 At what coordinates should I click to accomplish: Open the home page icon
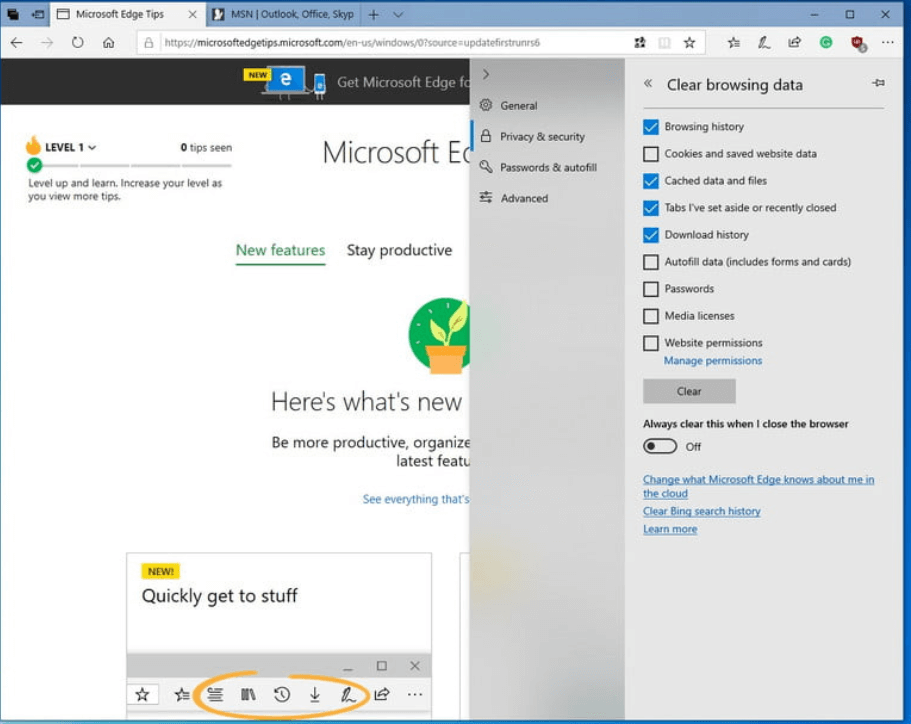[x=108, y=42]
